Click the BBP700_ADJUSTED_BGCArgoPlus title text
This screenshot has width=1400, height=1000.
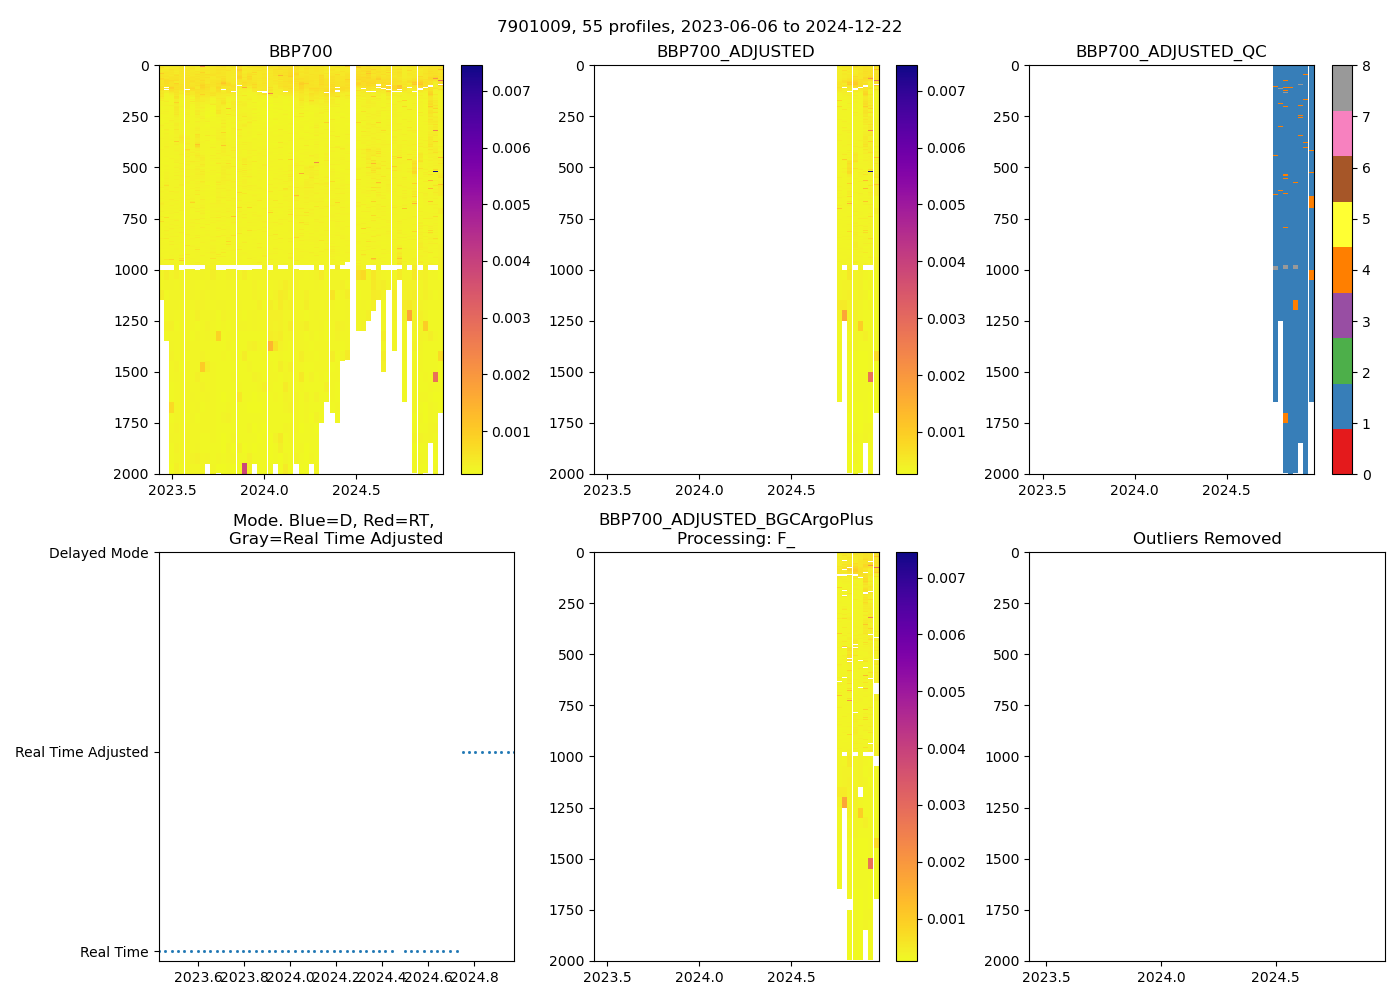pyautogui.click(x=735, y=520)
